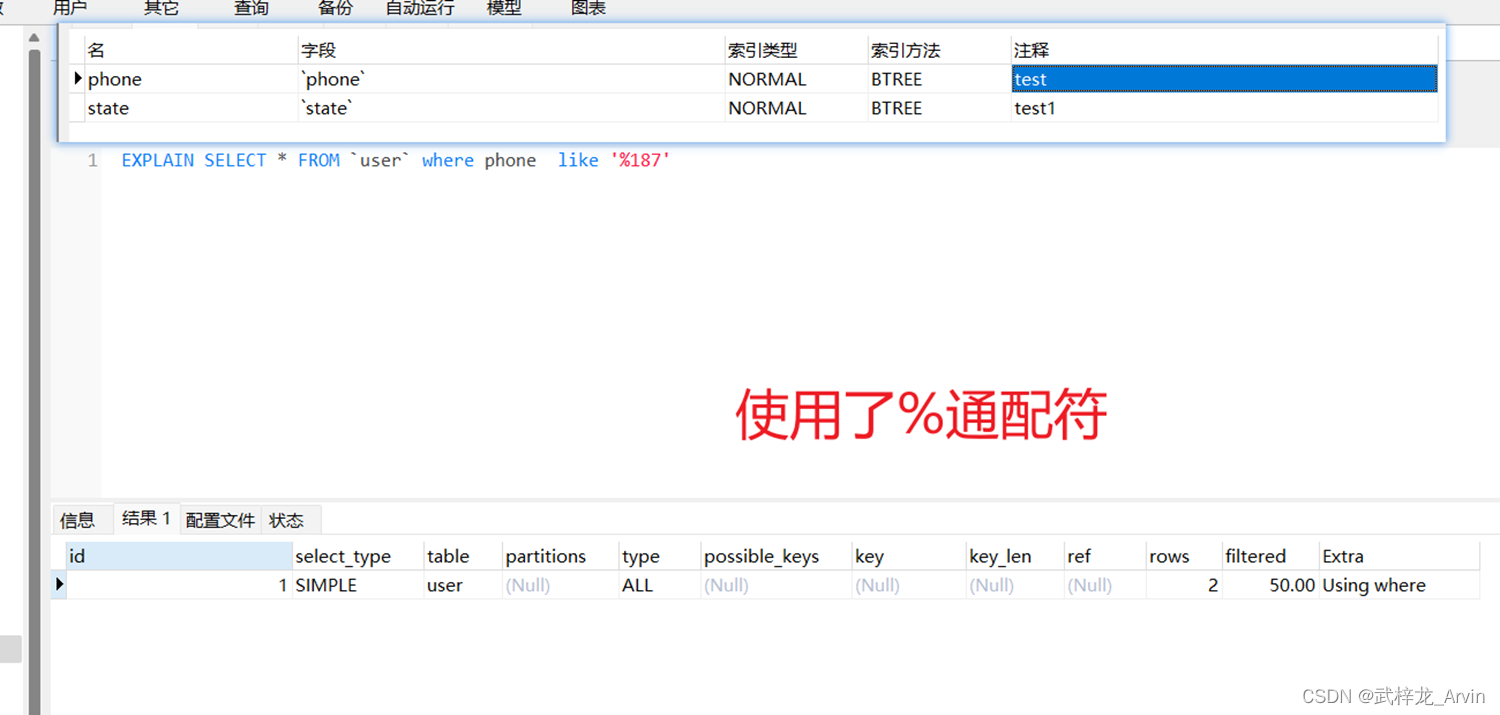Image resolution: width=1500 pixels, height=715 pixels.
Task: Click the 图表 toolbar item
Action: coord(588,8)
